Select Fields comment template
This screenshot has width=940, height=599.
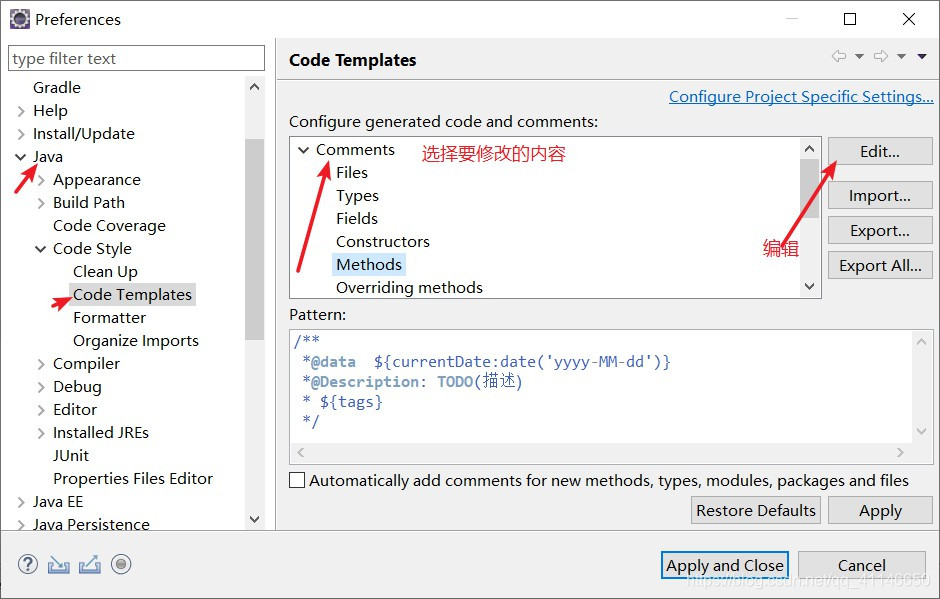[357, 219]
